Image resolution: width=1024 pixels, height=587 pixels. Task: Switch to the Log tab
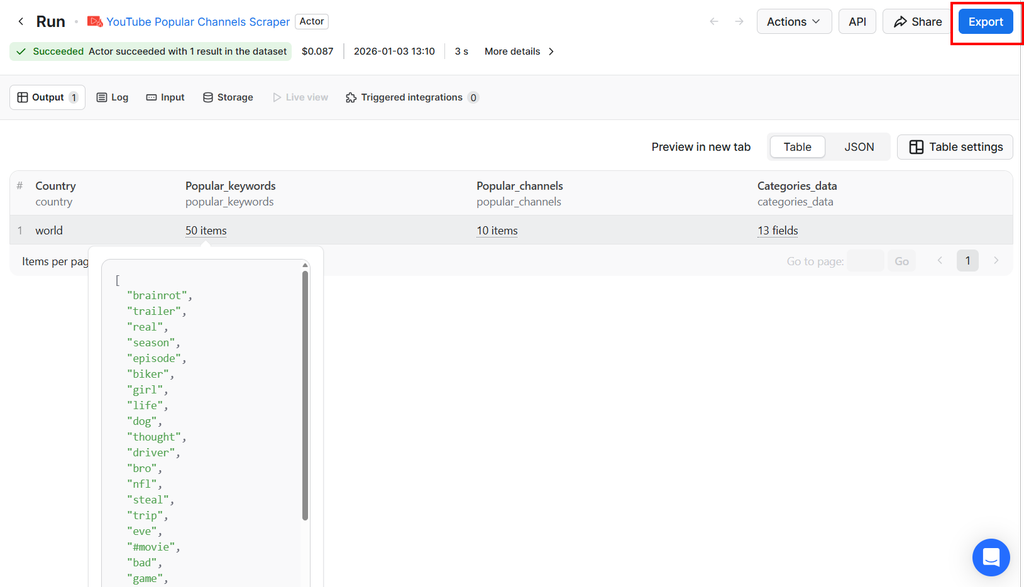[x=112, y=97]
